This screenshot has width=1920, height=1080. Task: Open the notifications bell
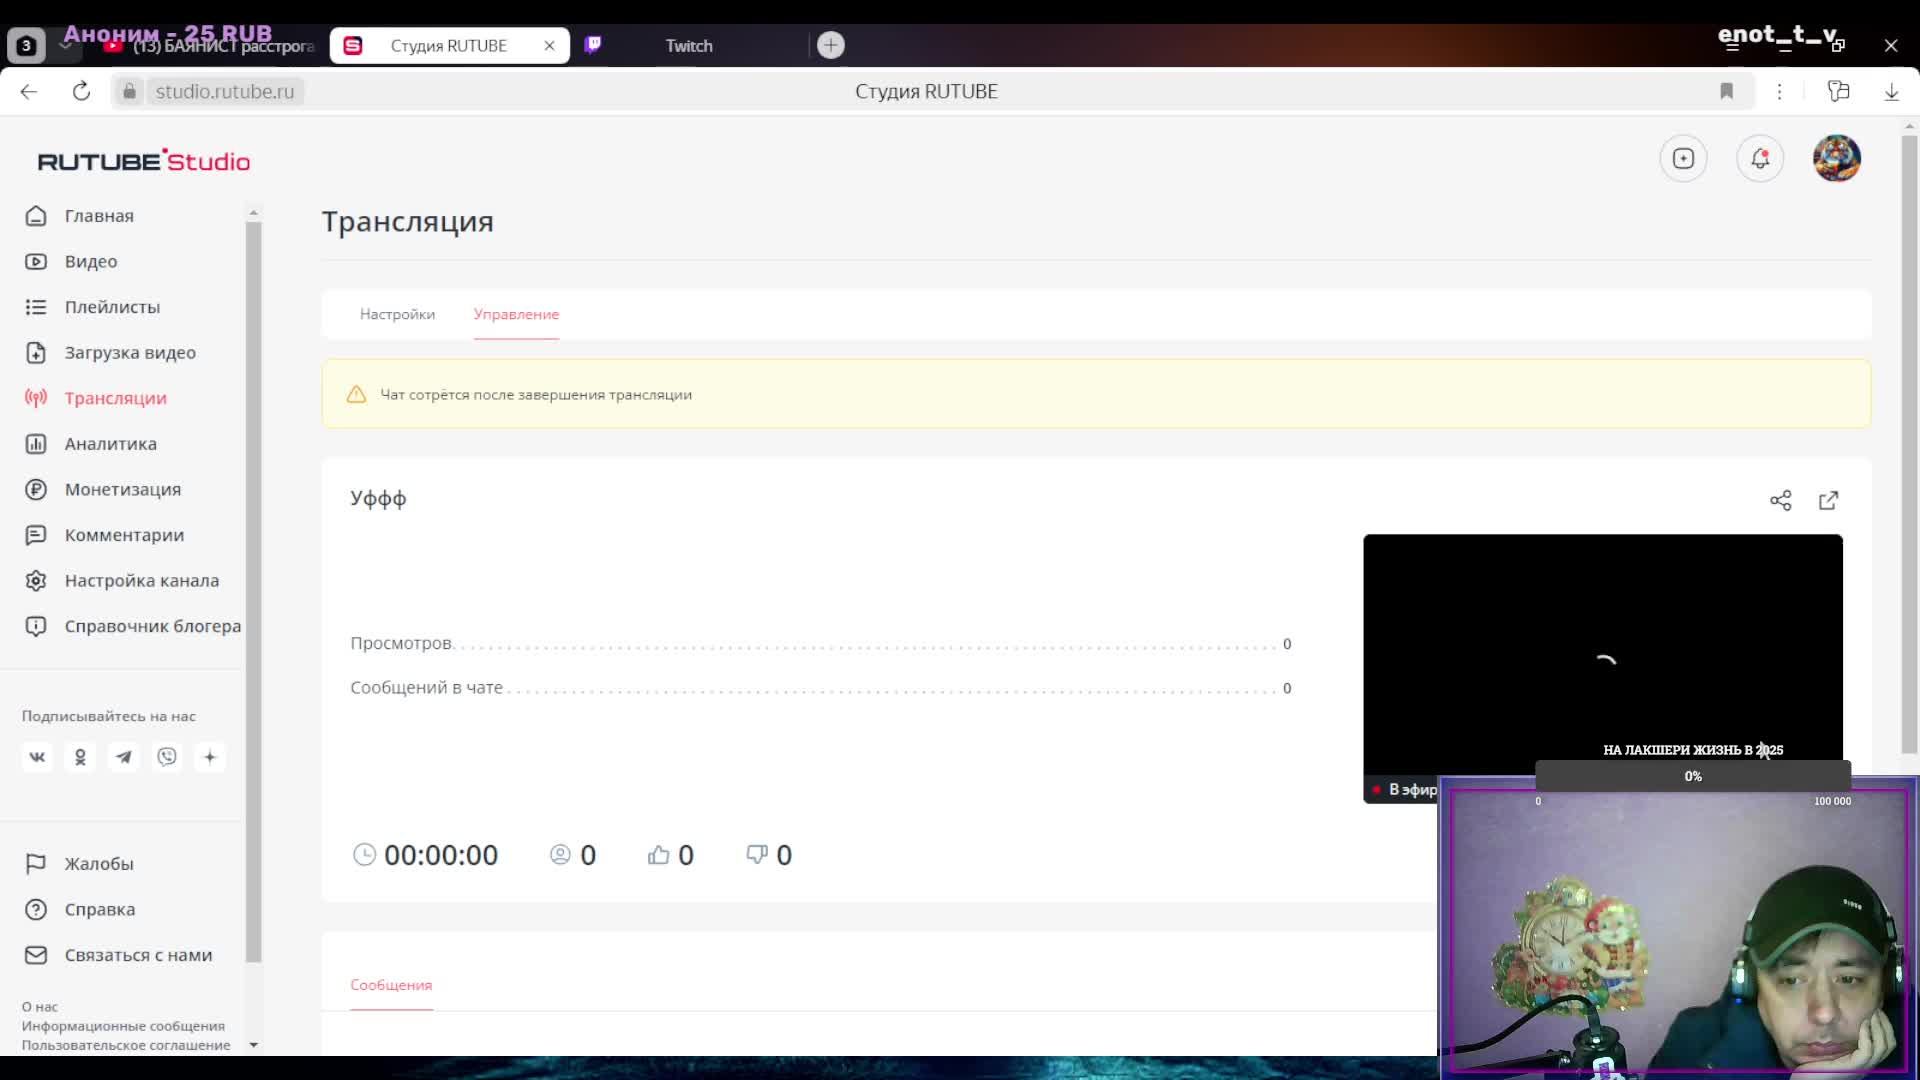(x=1760, y=158)
